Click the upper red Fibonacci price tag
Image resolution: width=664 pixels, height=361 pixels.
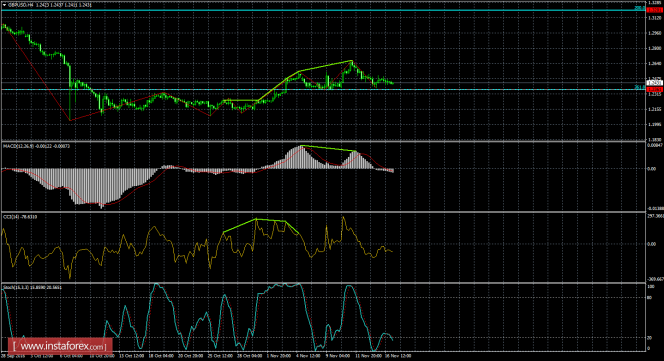point(655,9)
